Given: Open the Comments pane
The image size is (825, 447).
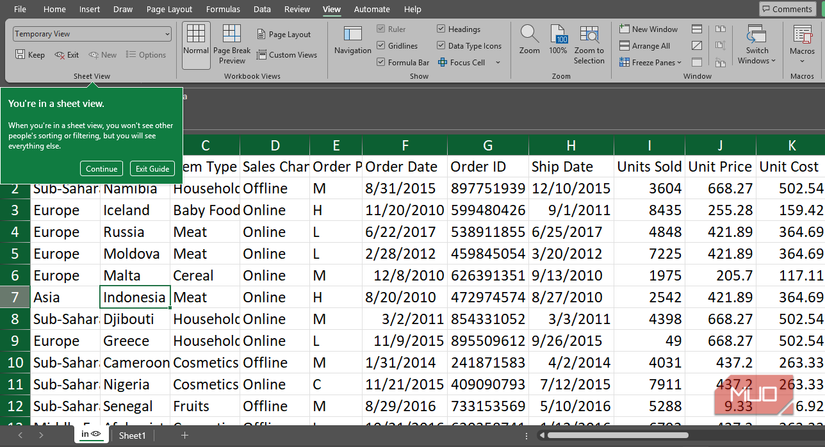Looking at the screenshot, I should (x=787, y=9).
